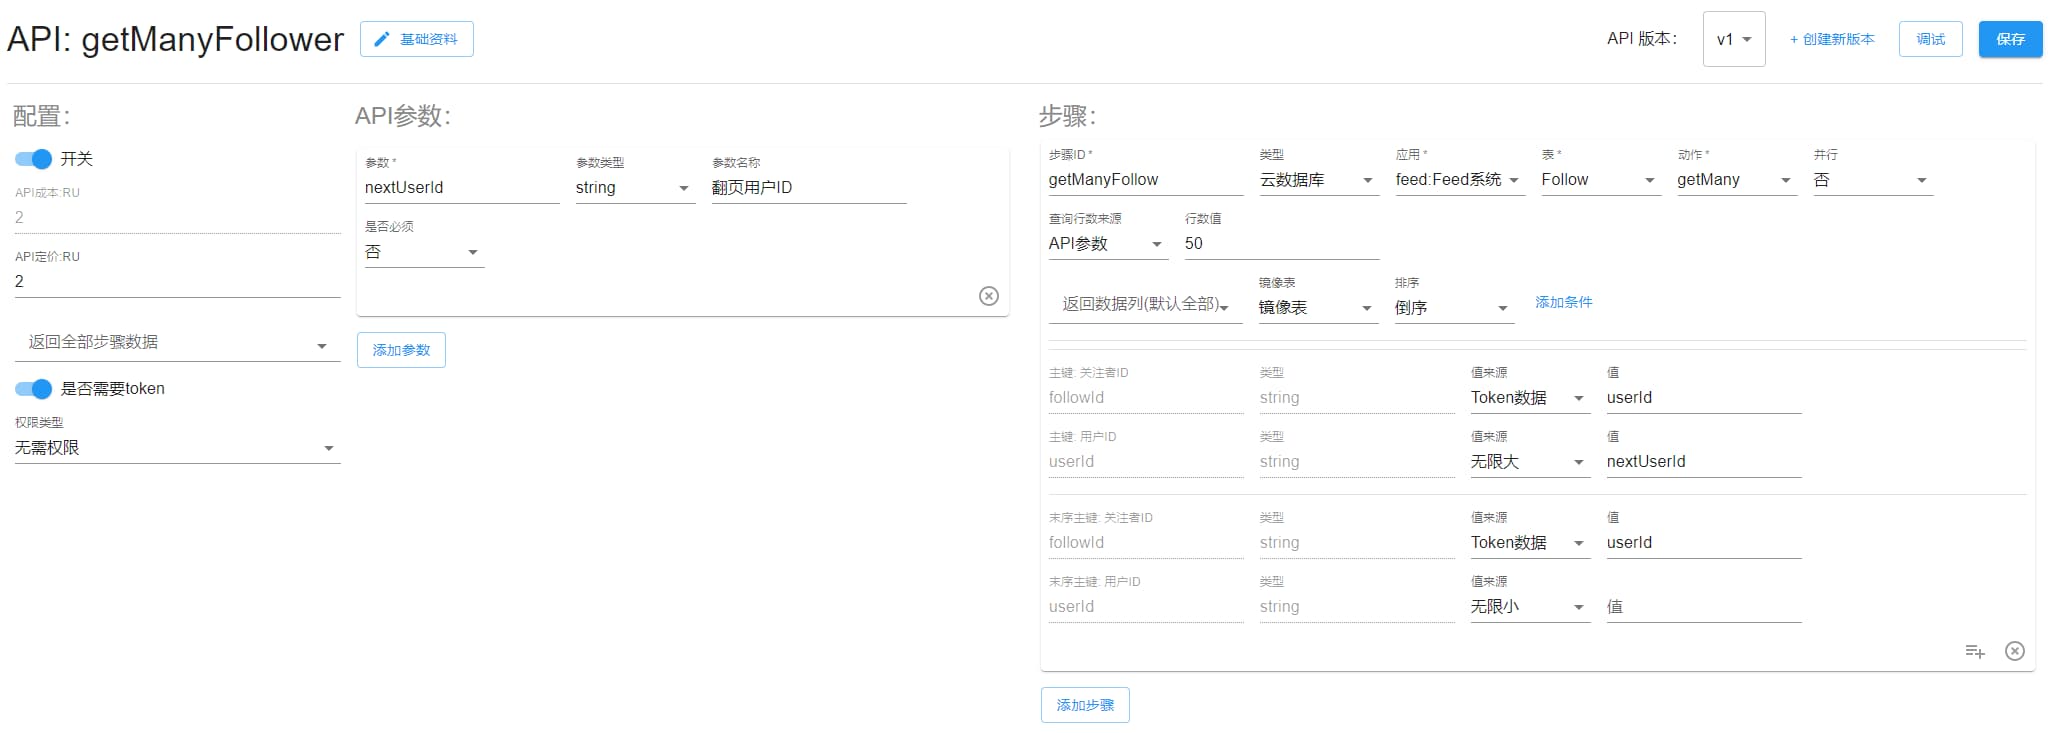Open the 表 Follow dropdown

(x=1601, y=180)
